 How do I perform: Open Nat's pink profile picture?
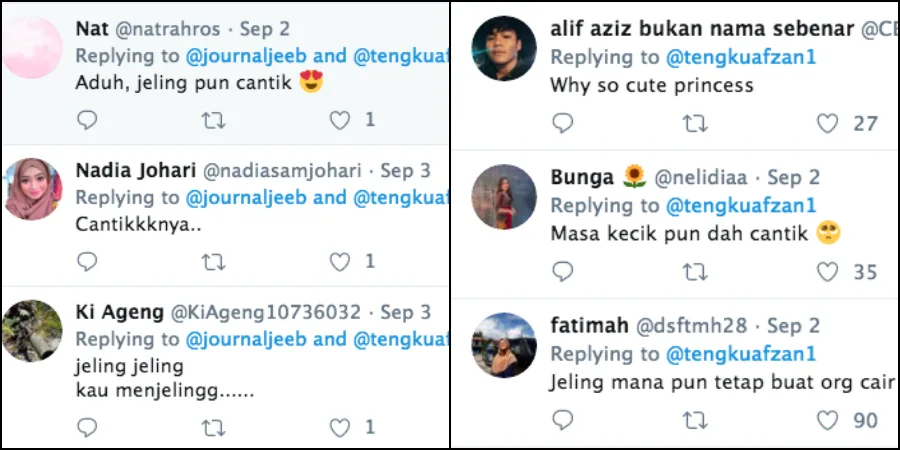point(32,48)
